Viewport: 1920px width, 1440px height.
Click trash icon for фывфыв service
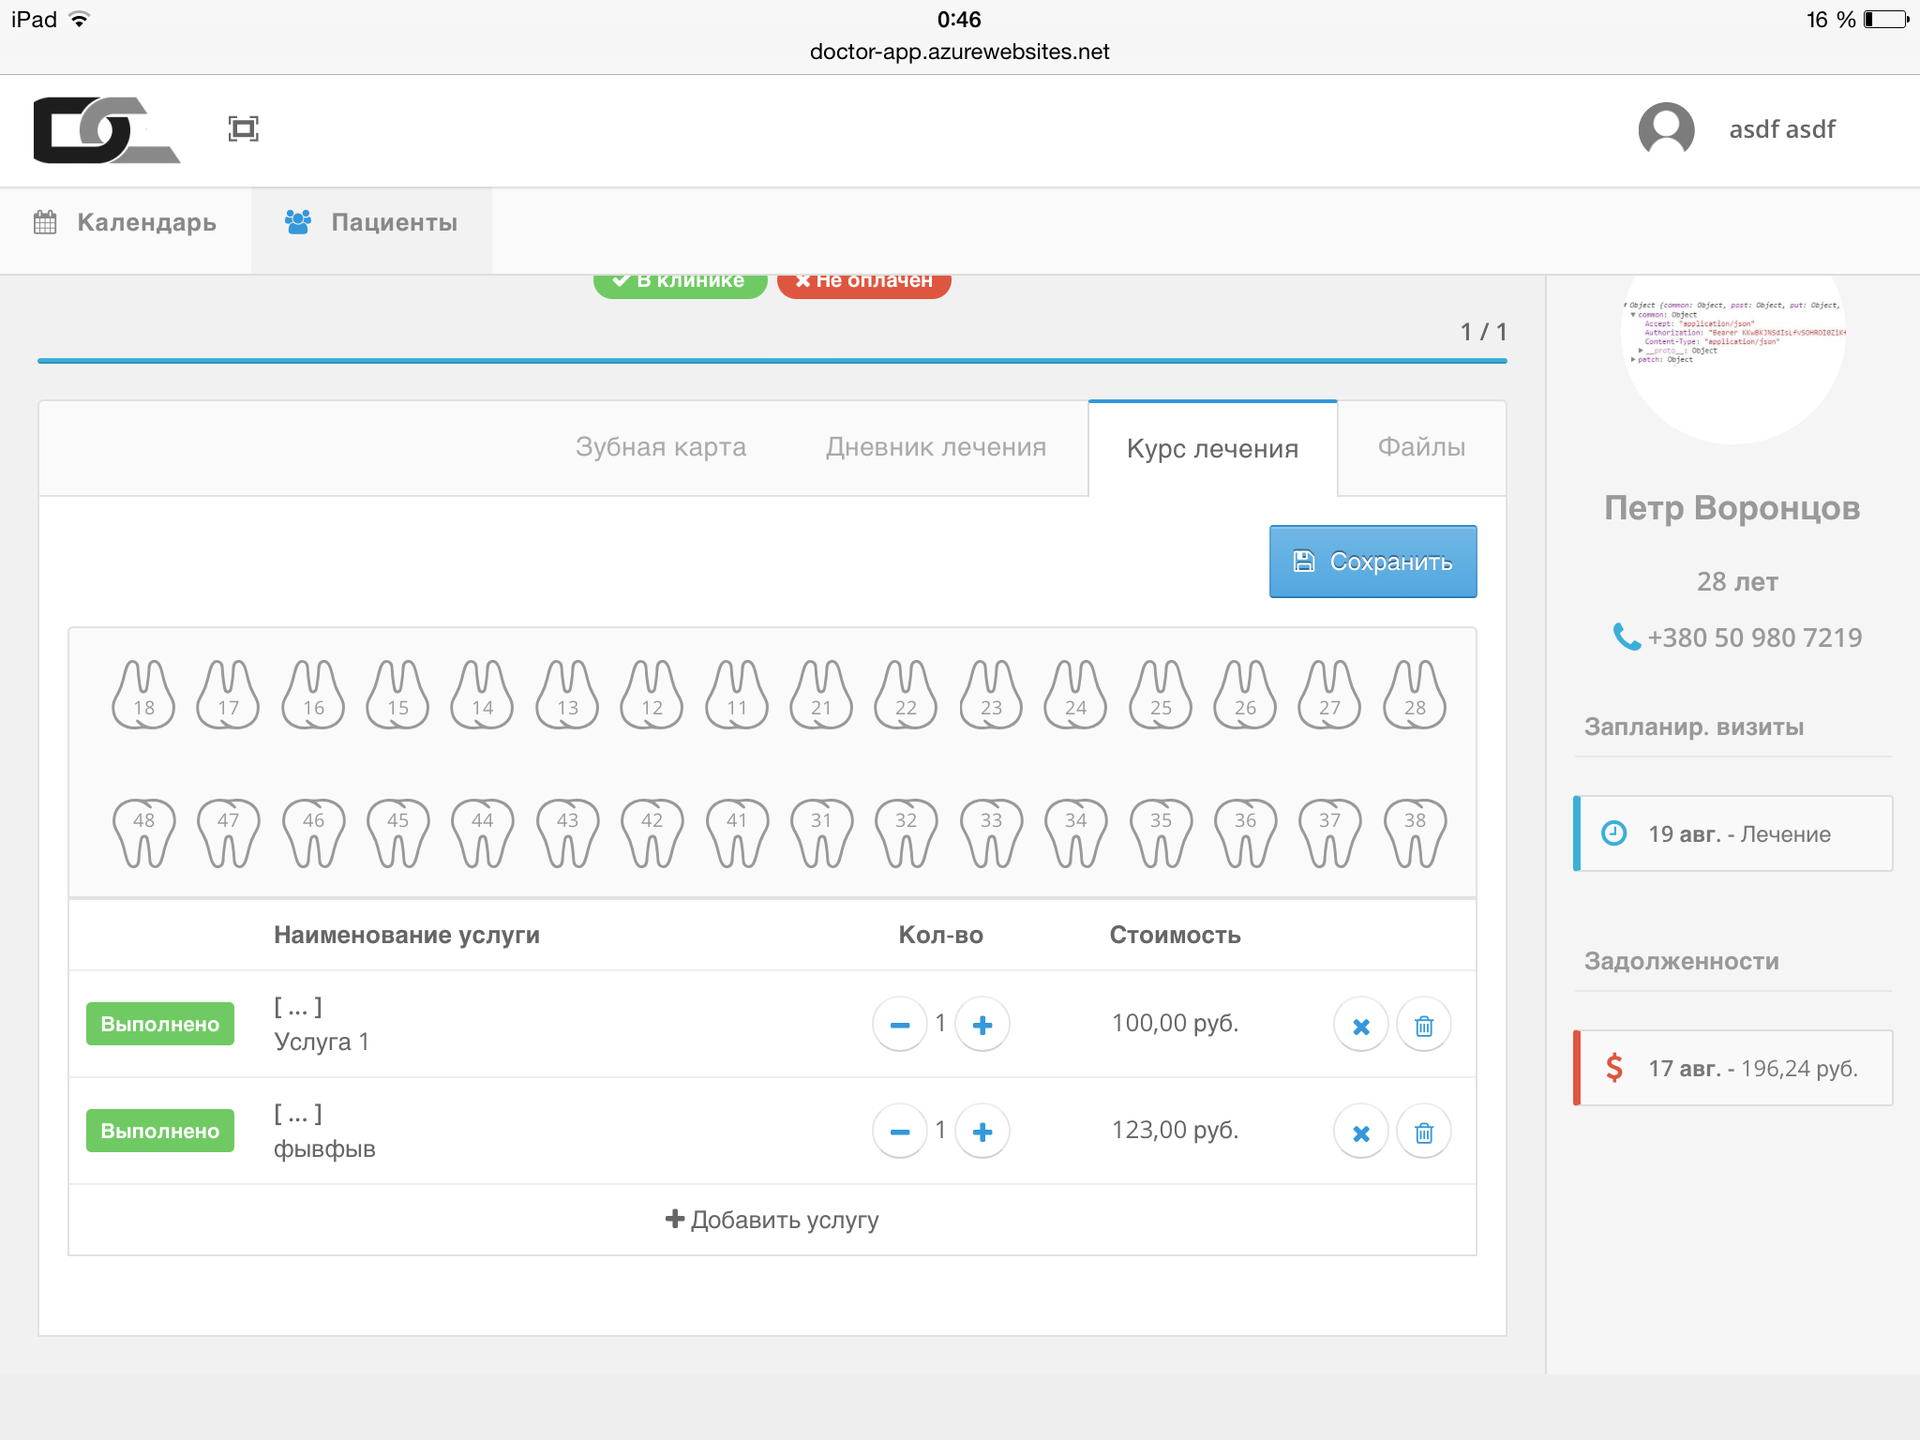1424,1132
